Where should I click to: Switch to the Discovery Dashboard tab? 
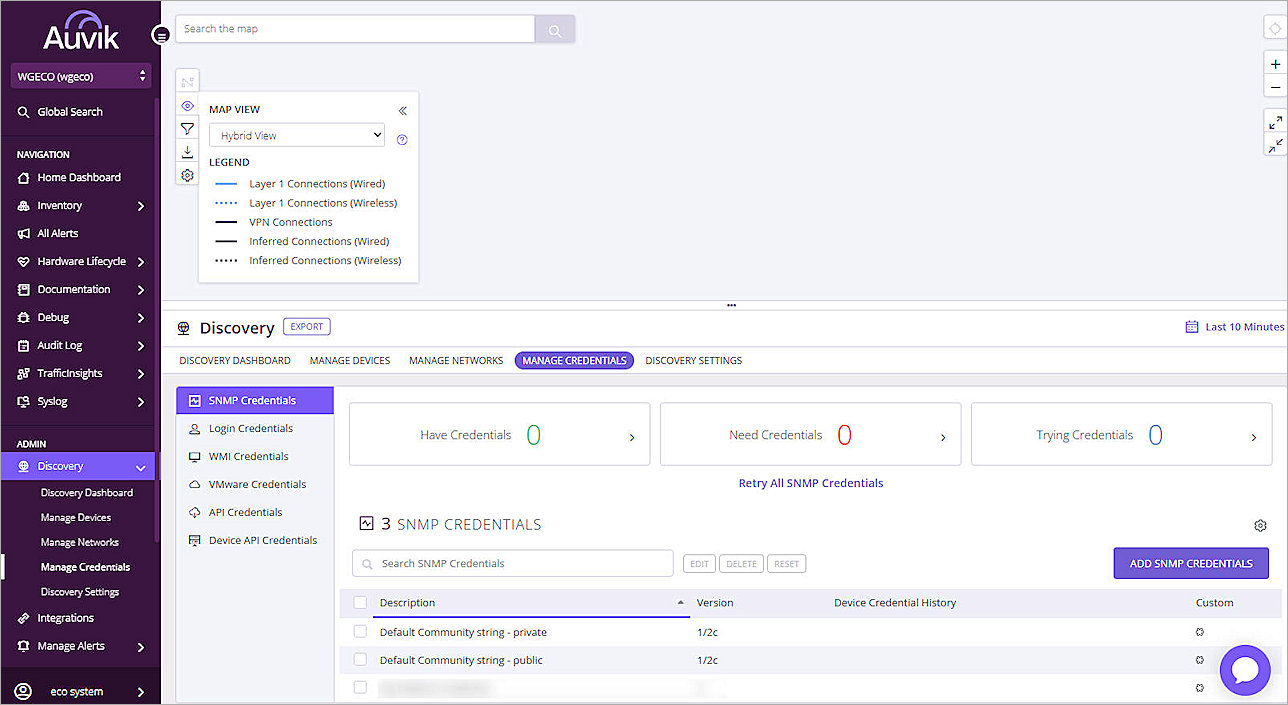click(234, 360)
